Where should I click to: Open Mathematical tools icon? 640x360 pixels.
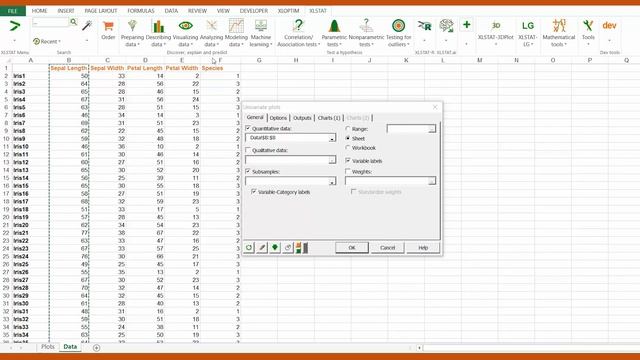tap(559, 26)
